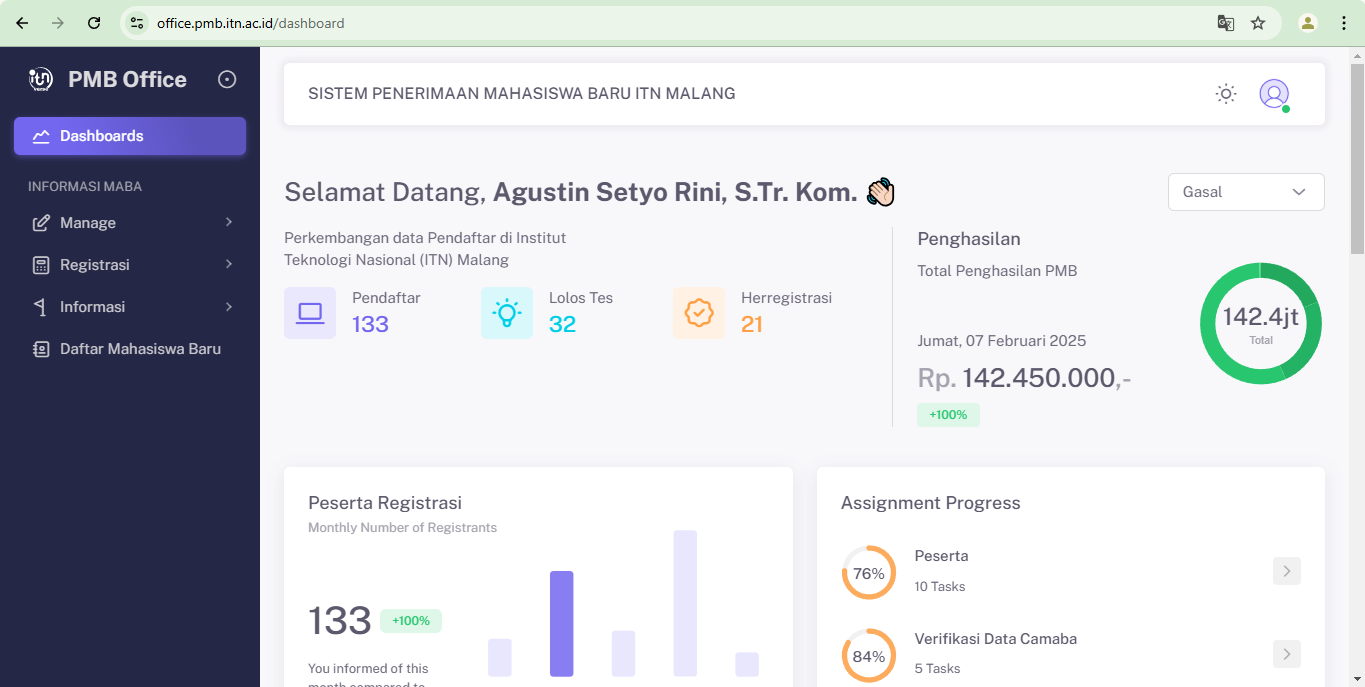
Task: Open the Gasal semester dropdown
Action: click(1246, 192)
